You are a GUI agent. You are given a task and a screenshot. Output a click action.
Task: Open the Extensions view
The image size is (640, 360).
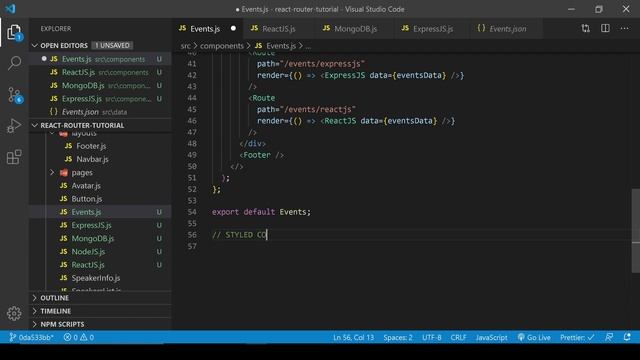pyautogui.click(x=14, y=157)
